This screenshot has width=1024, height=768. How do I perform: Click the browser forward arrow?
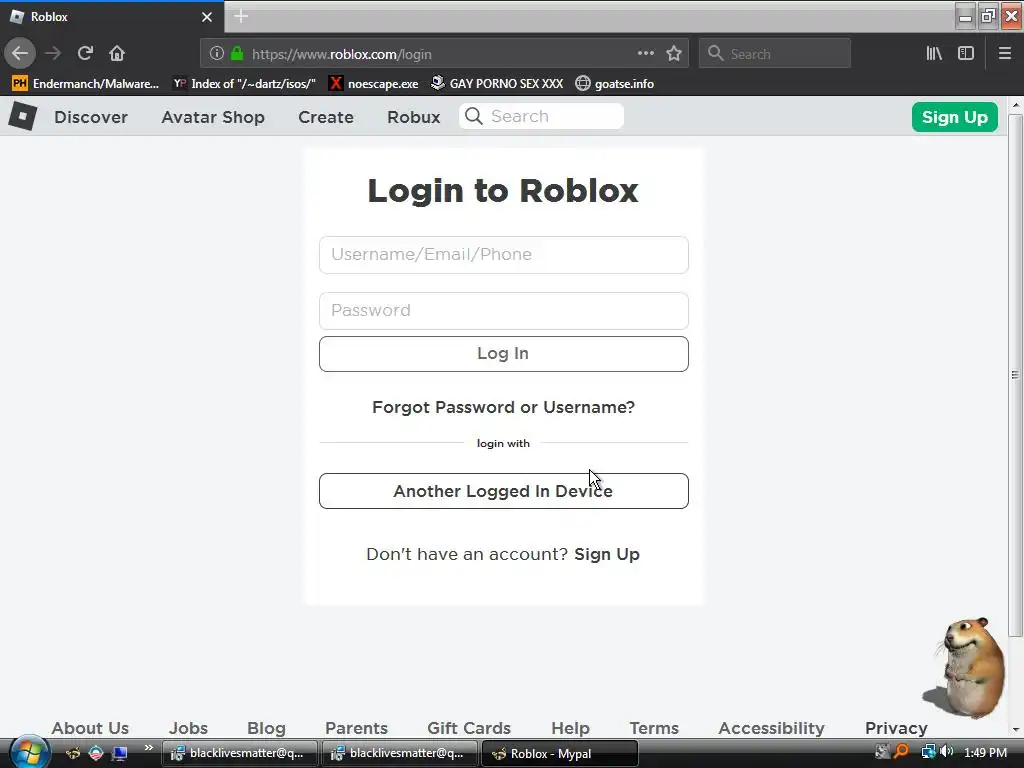pyautogui.click(x=53, y=53)
